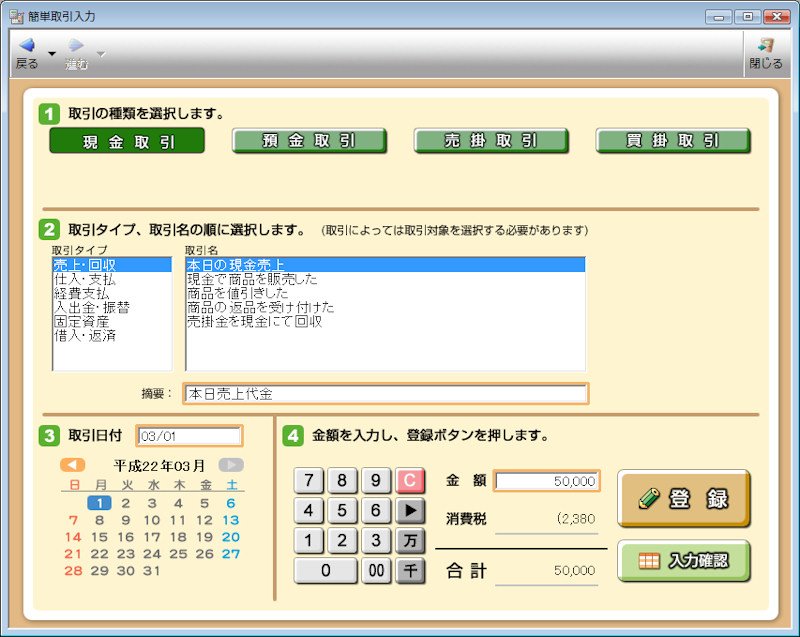Click the keypad right-arrow key
Image resolution: width=800 pixels, height=637 pixels.
click(x=410, y=510)
